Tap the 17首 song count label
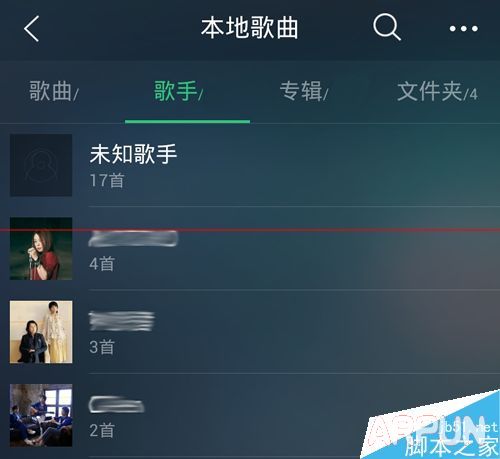 click(x=107, y=181)
